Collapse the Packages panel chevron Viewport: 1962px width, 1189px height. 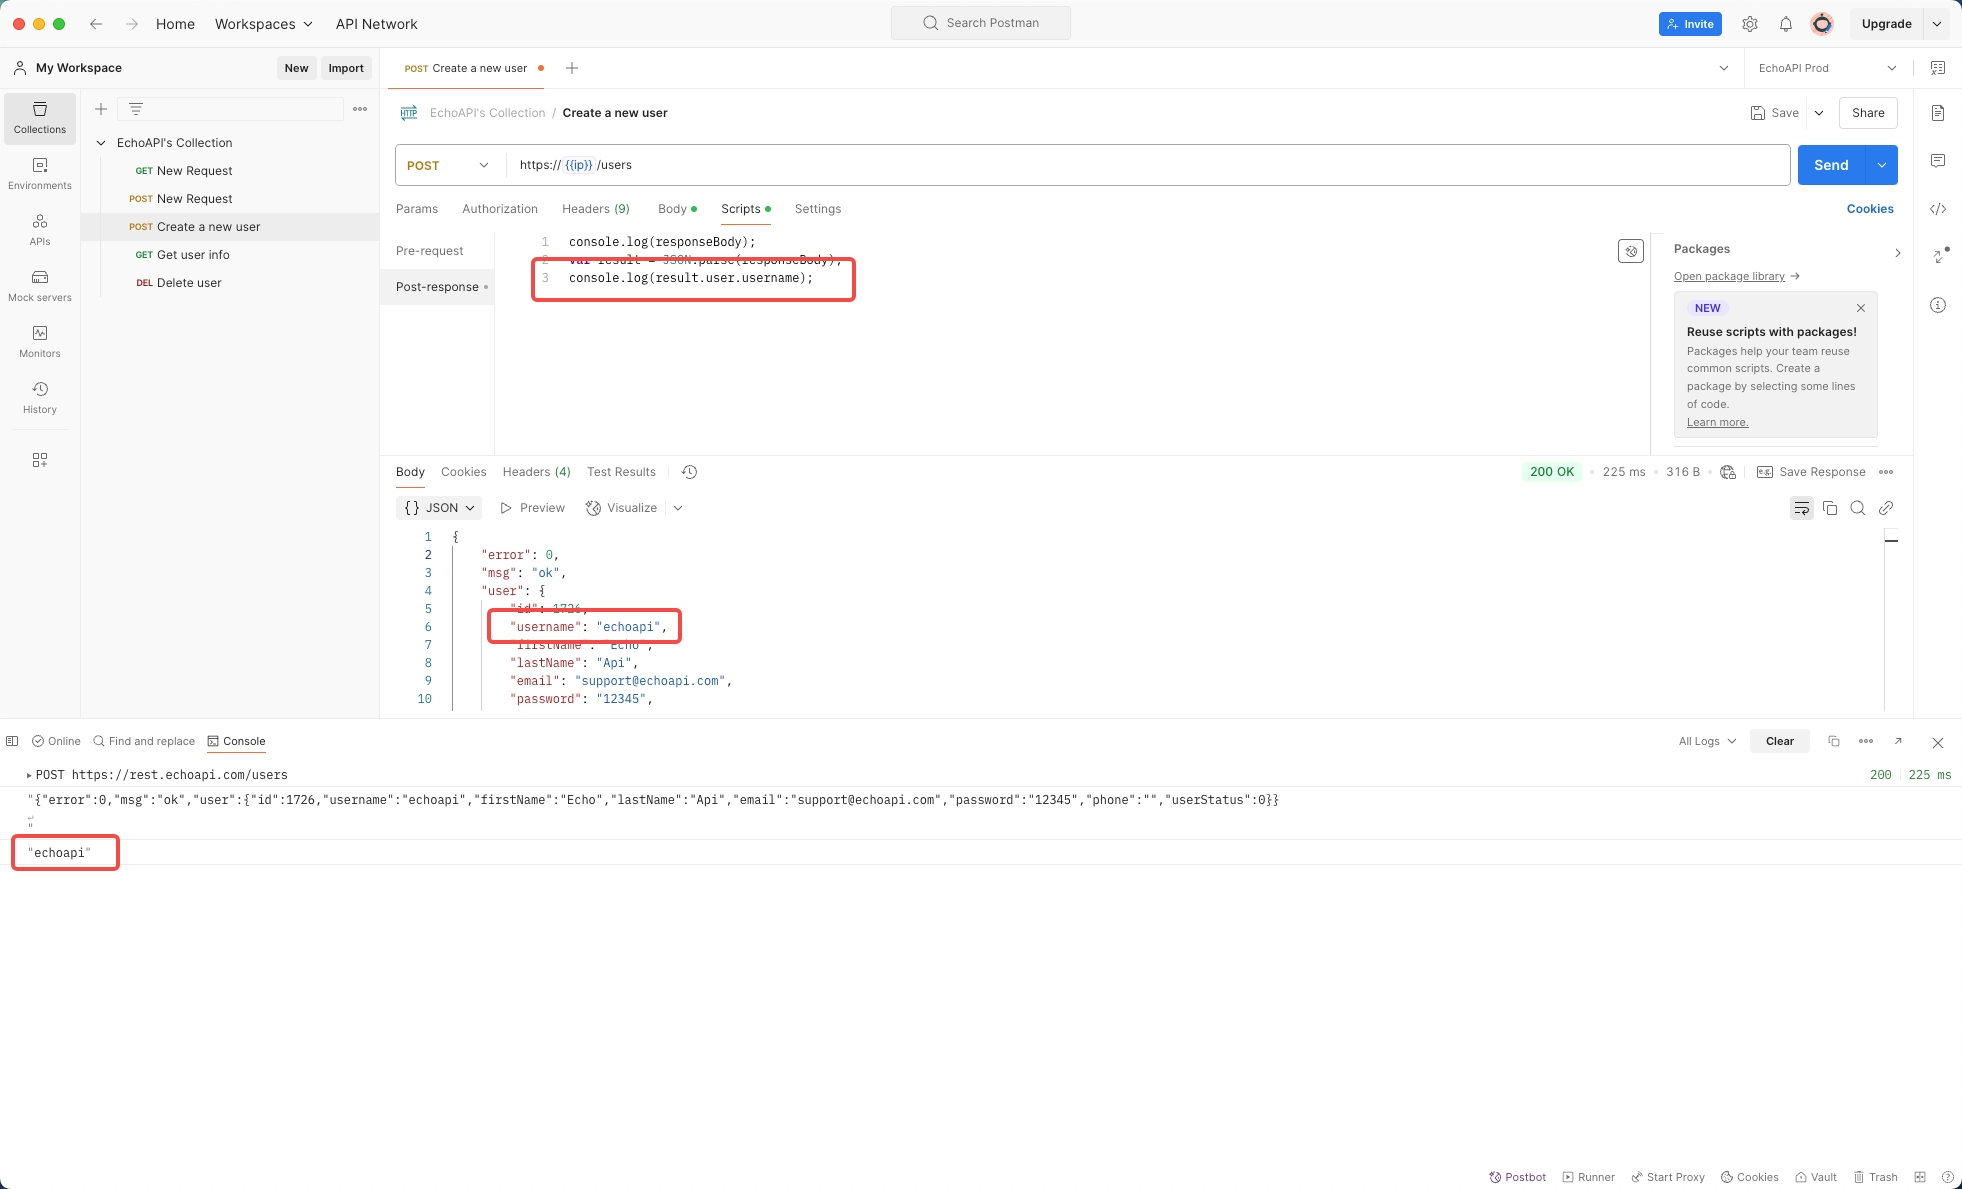coord(1898,253)
